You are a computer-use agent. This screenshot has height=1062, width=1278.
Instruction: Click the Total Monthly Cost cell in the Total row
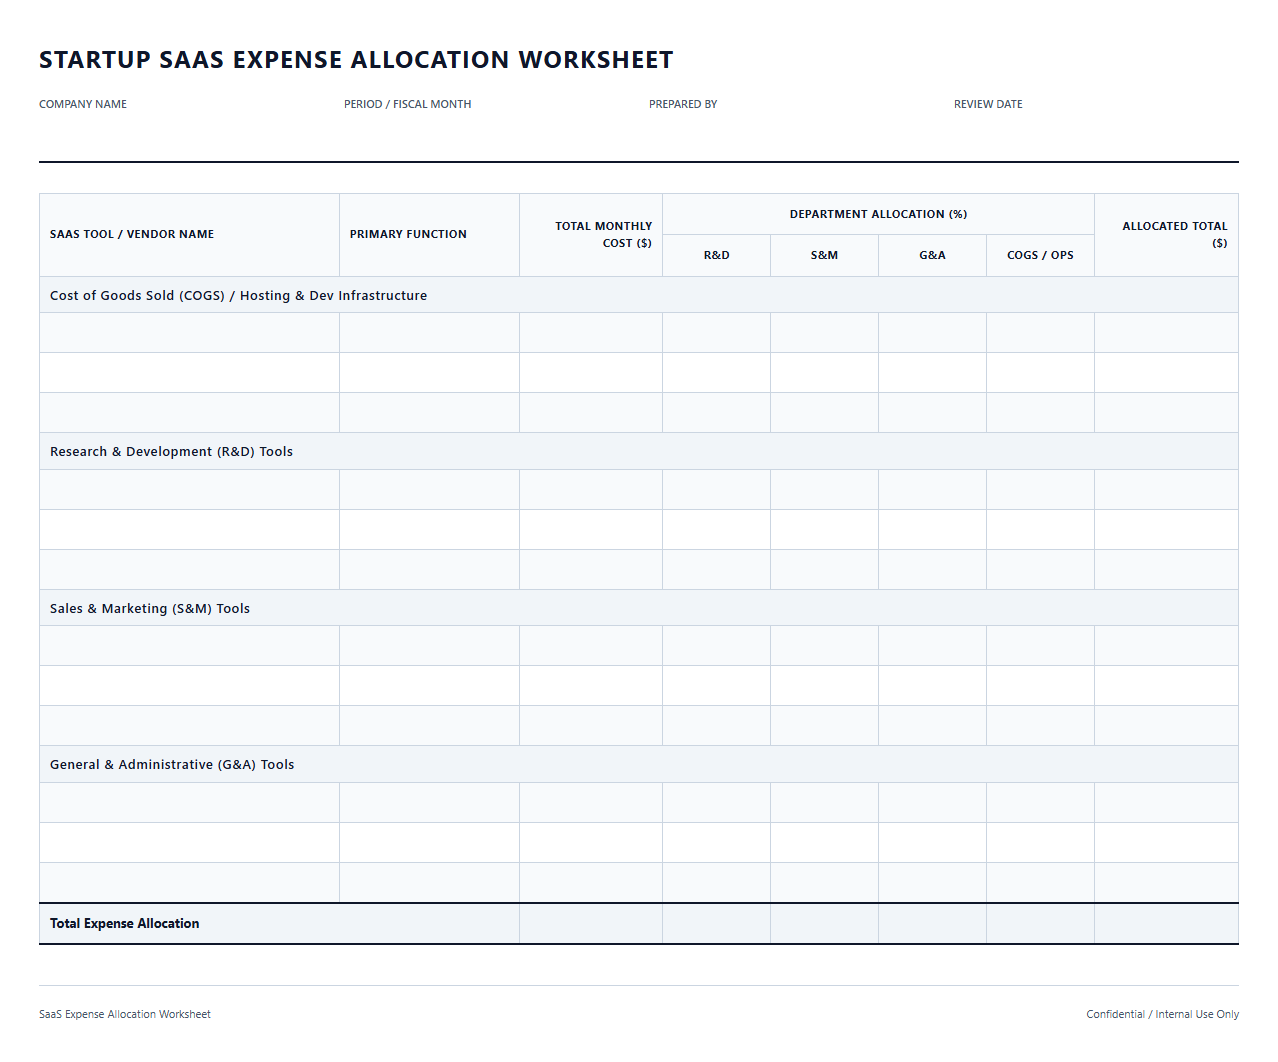coord(591,924)
